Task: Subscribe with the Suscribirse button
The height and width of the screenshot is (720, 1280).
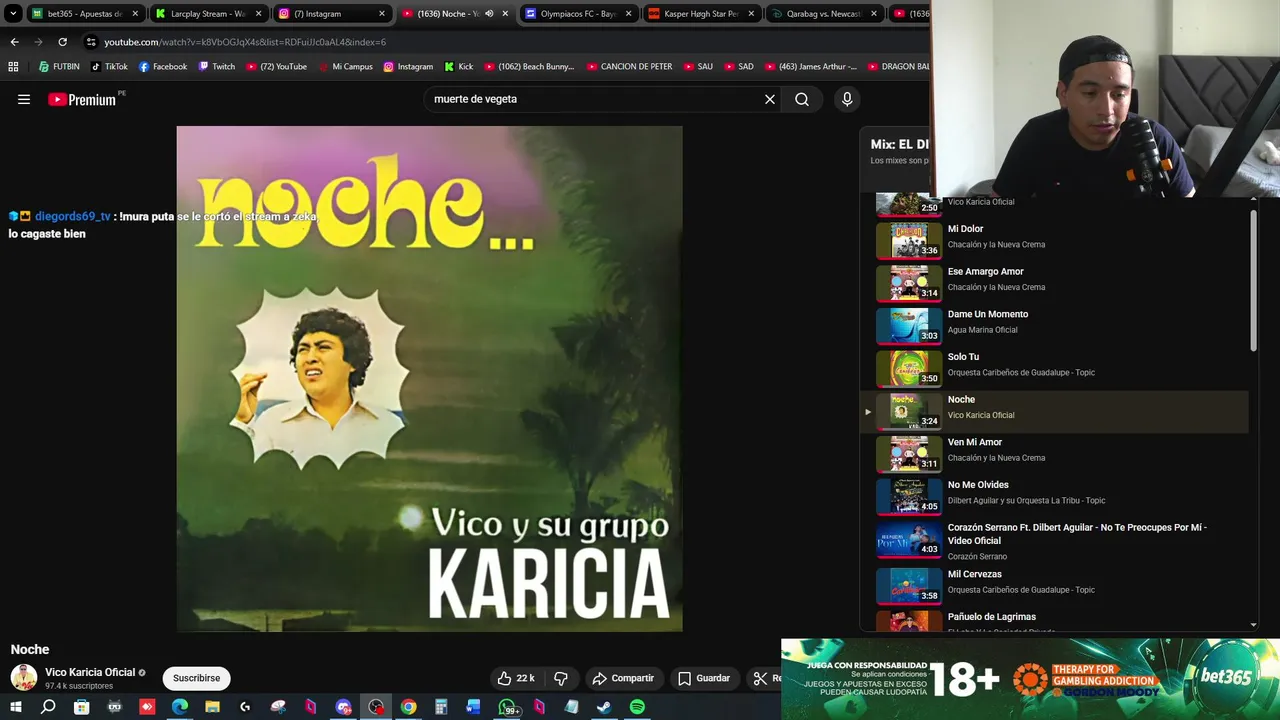Action: tap(196, 678)
